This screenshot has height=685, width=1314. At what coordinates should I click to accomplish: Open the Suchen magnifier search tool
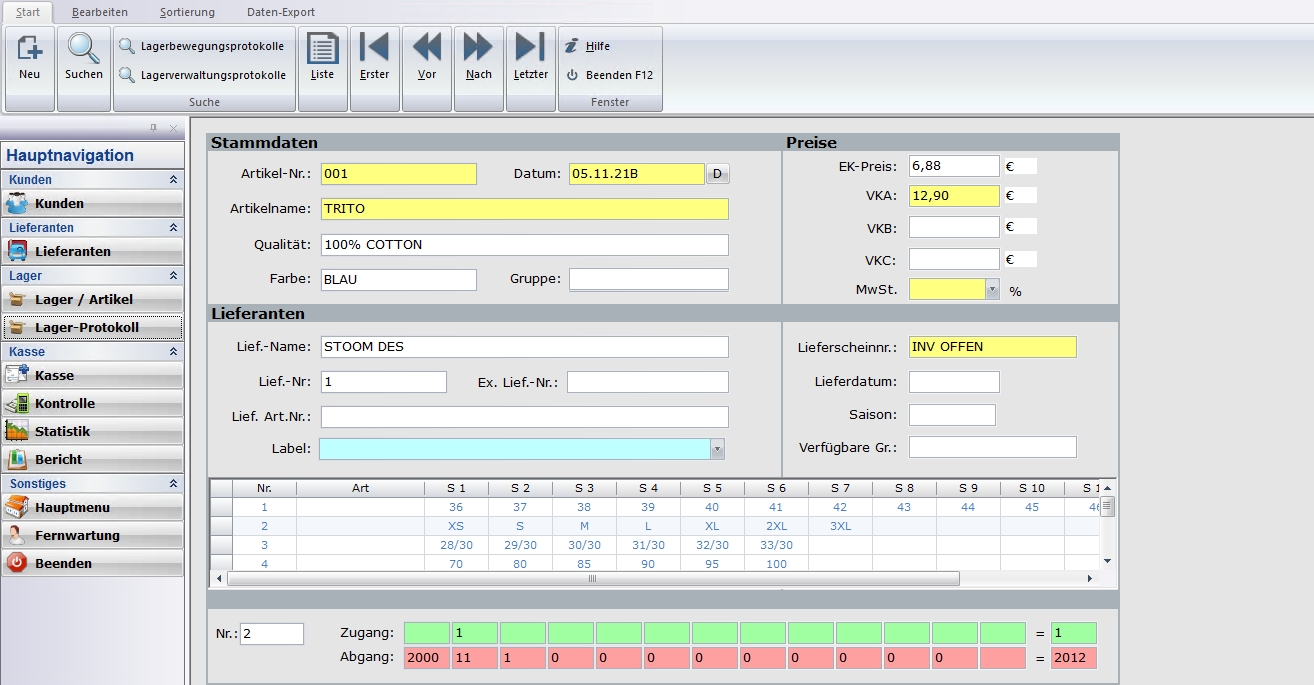tap(83, 57)
